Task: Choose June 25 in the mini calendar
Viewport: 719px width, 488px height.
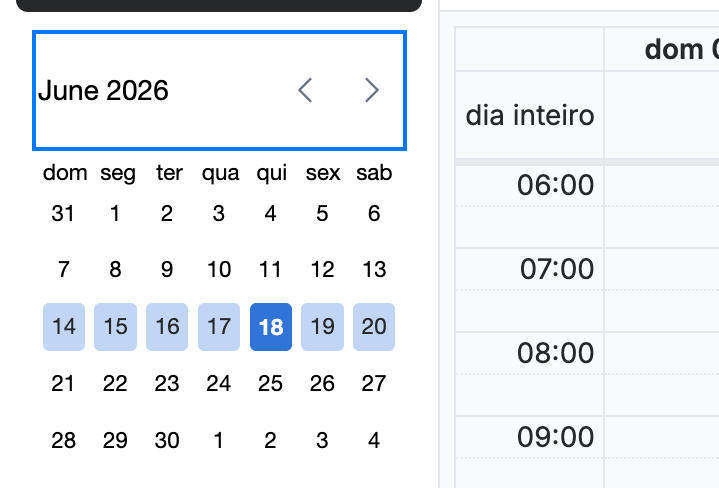Action: pos(271,383)
